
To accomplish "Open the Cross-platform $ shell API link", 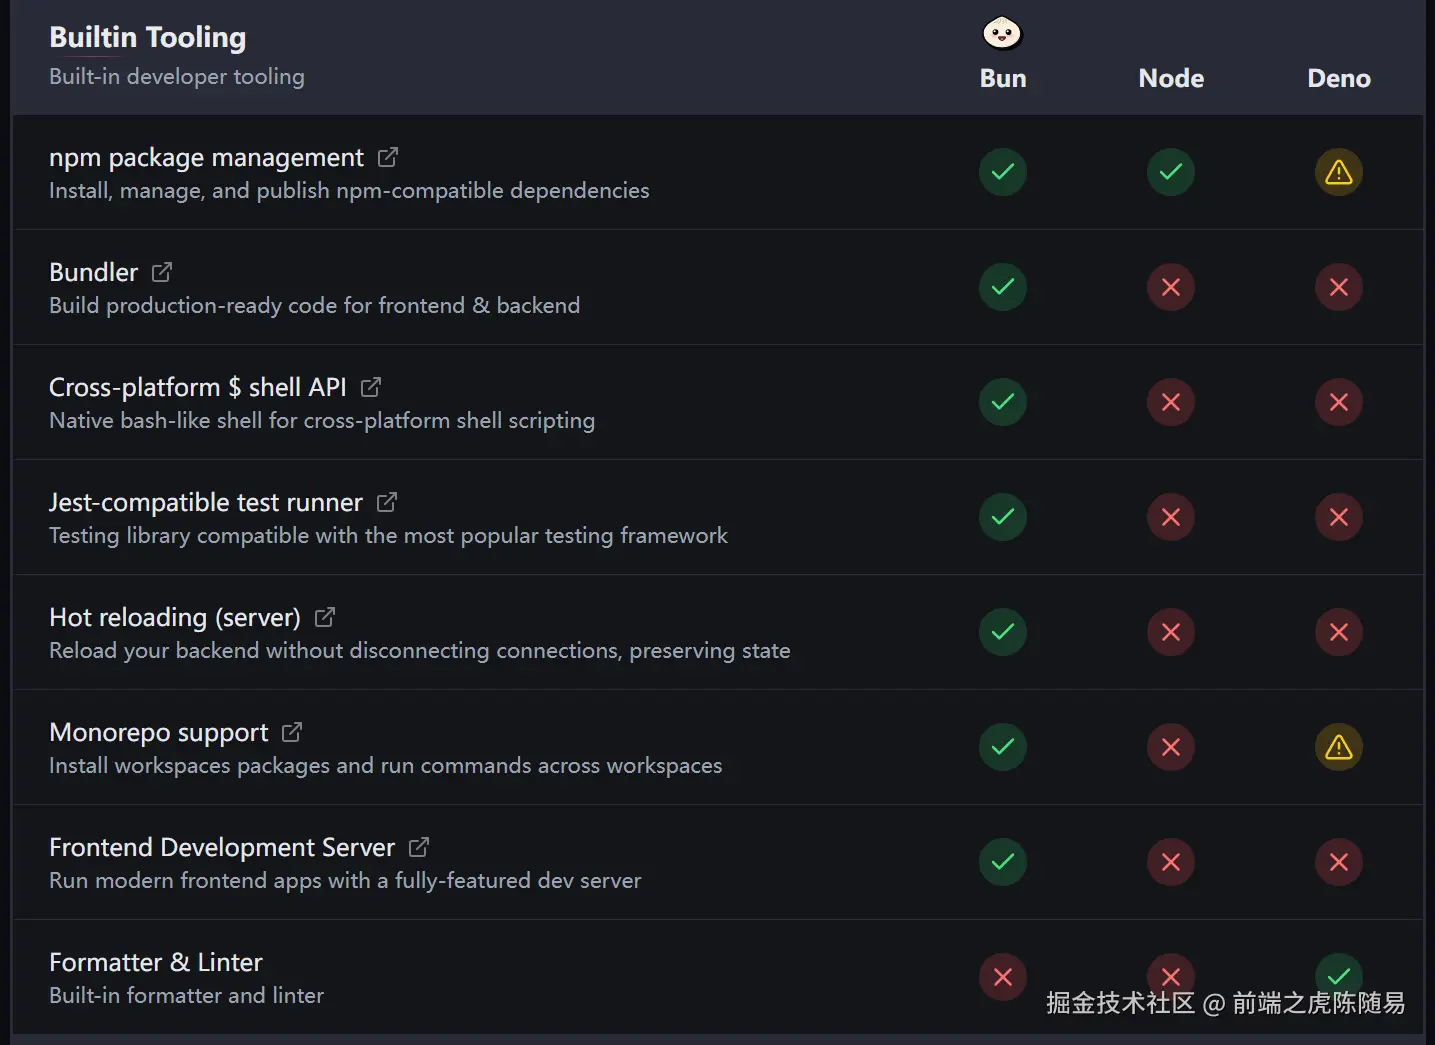I will (x=198, y=387).
